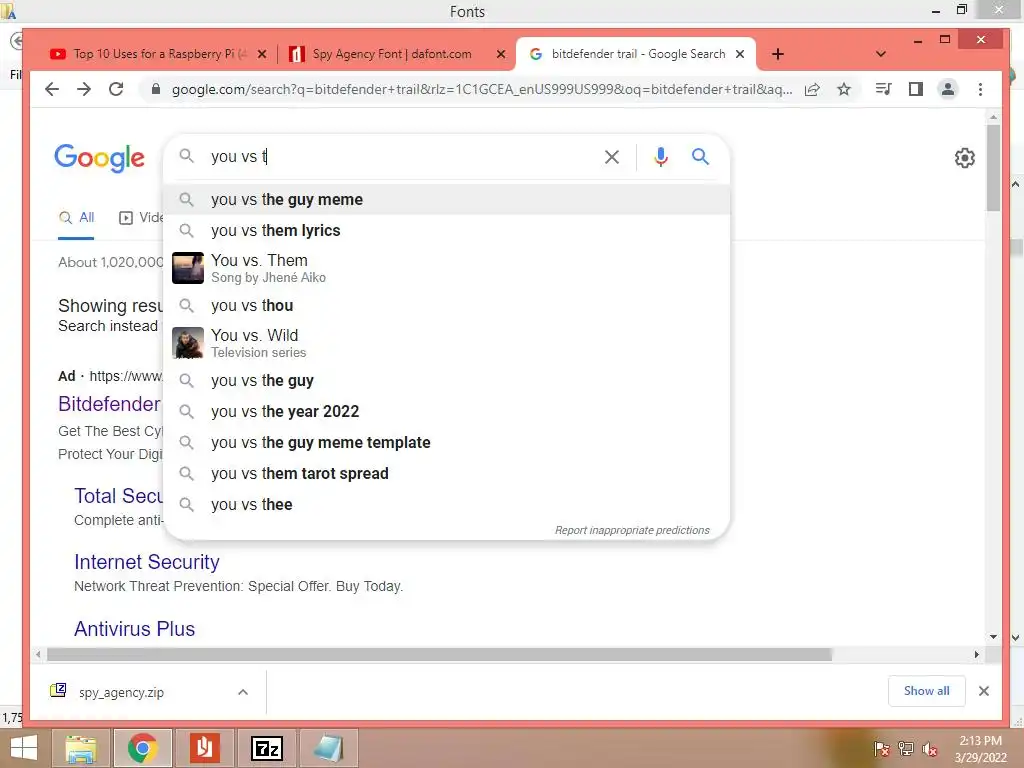Screen dimensions: 1024x768
Task: Choose suggestion 'you vs them lyrics'
Action: pos(447,231)
